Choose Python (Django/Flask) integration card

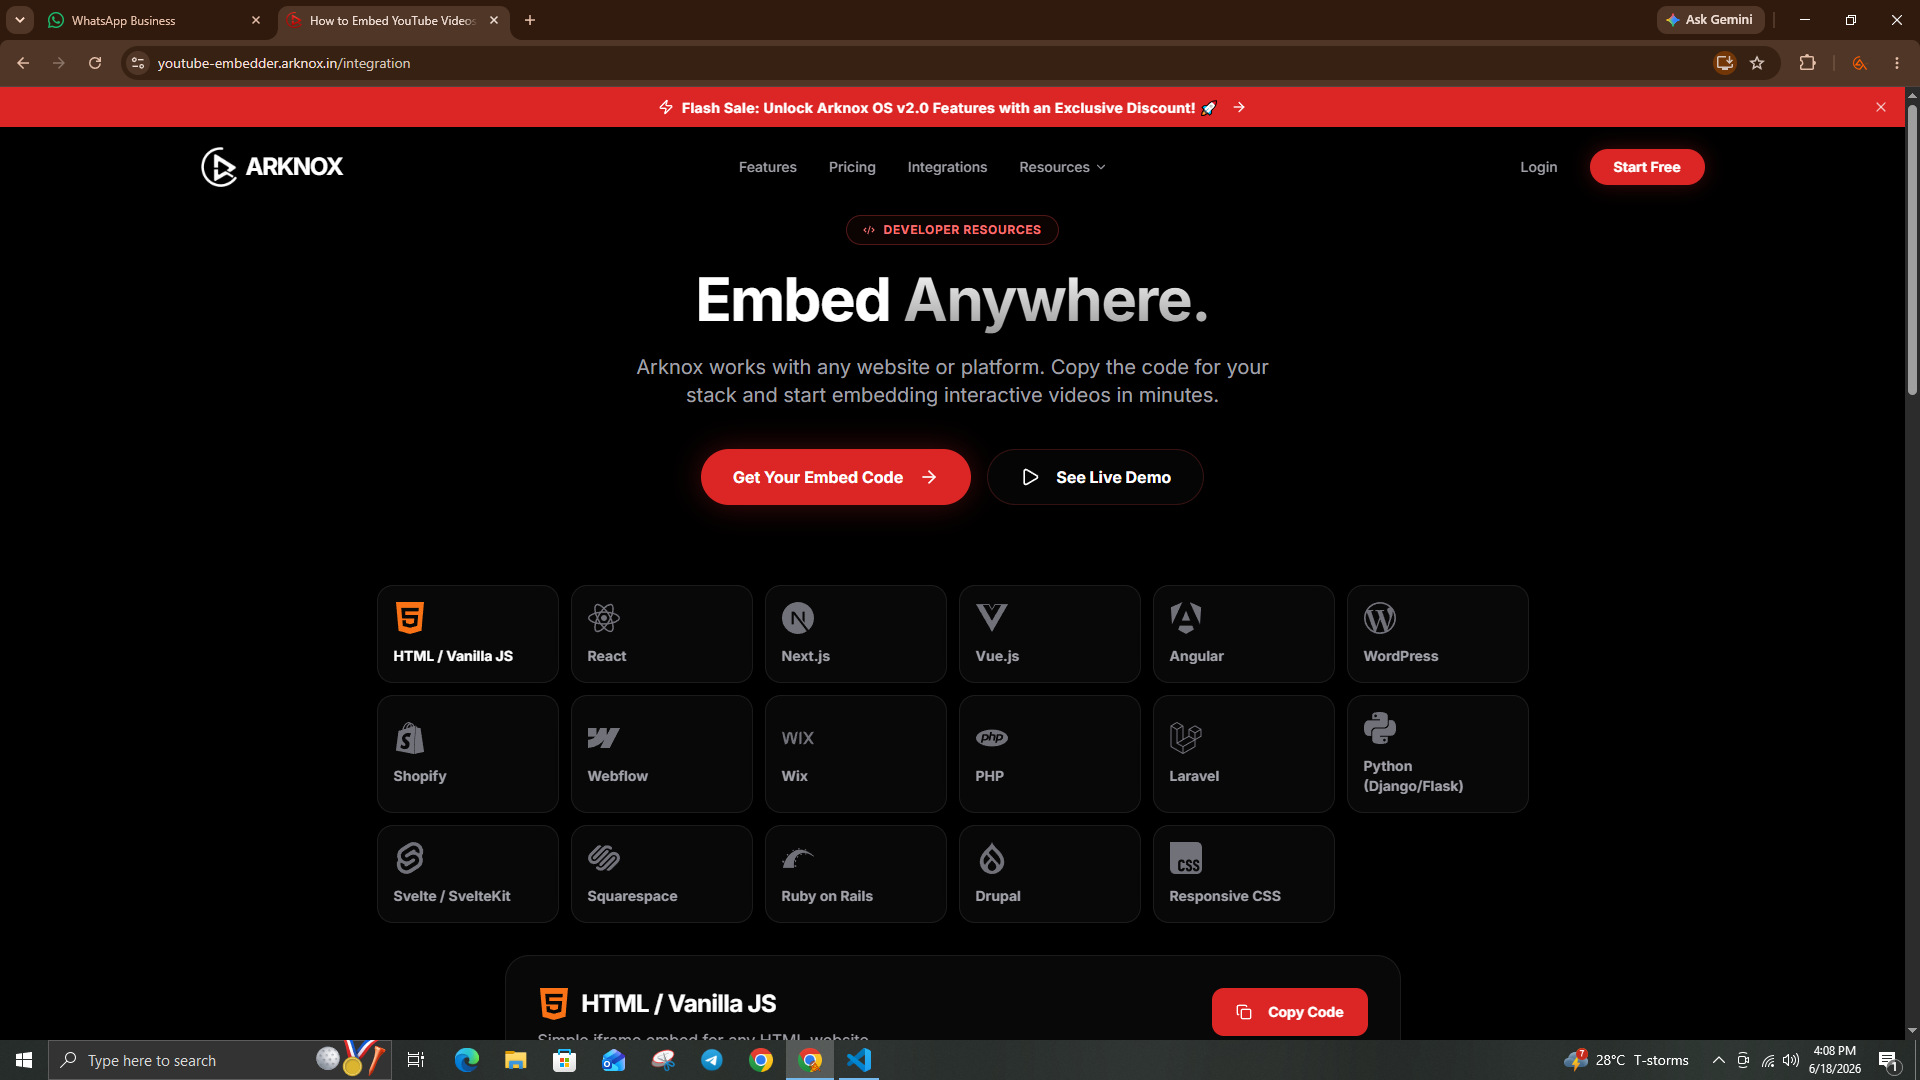coord(1437,754)
